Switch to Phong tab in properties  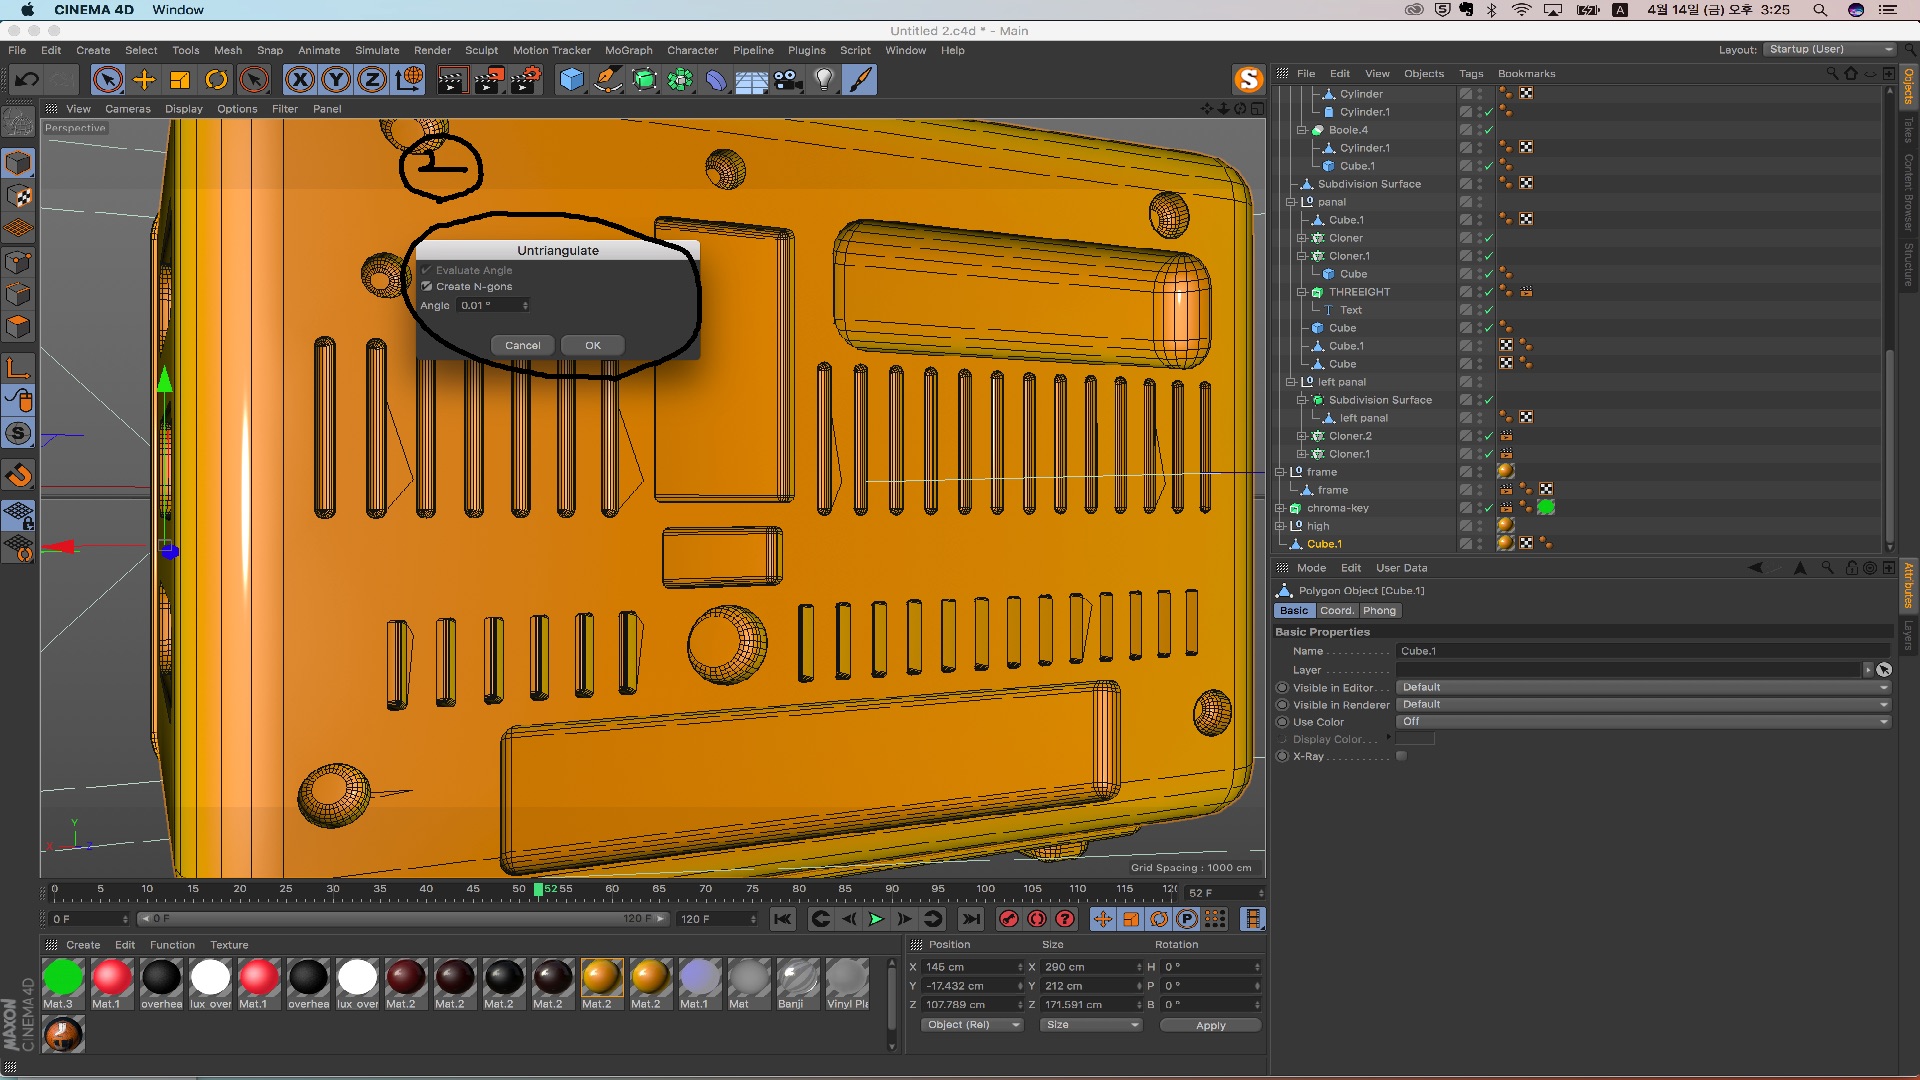click(1379, 609)
